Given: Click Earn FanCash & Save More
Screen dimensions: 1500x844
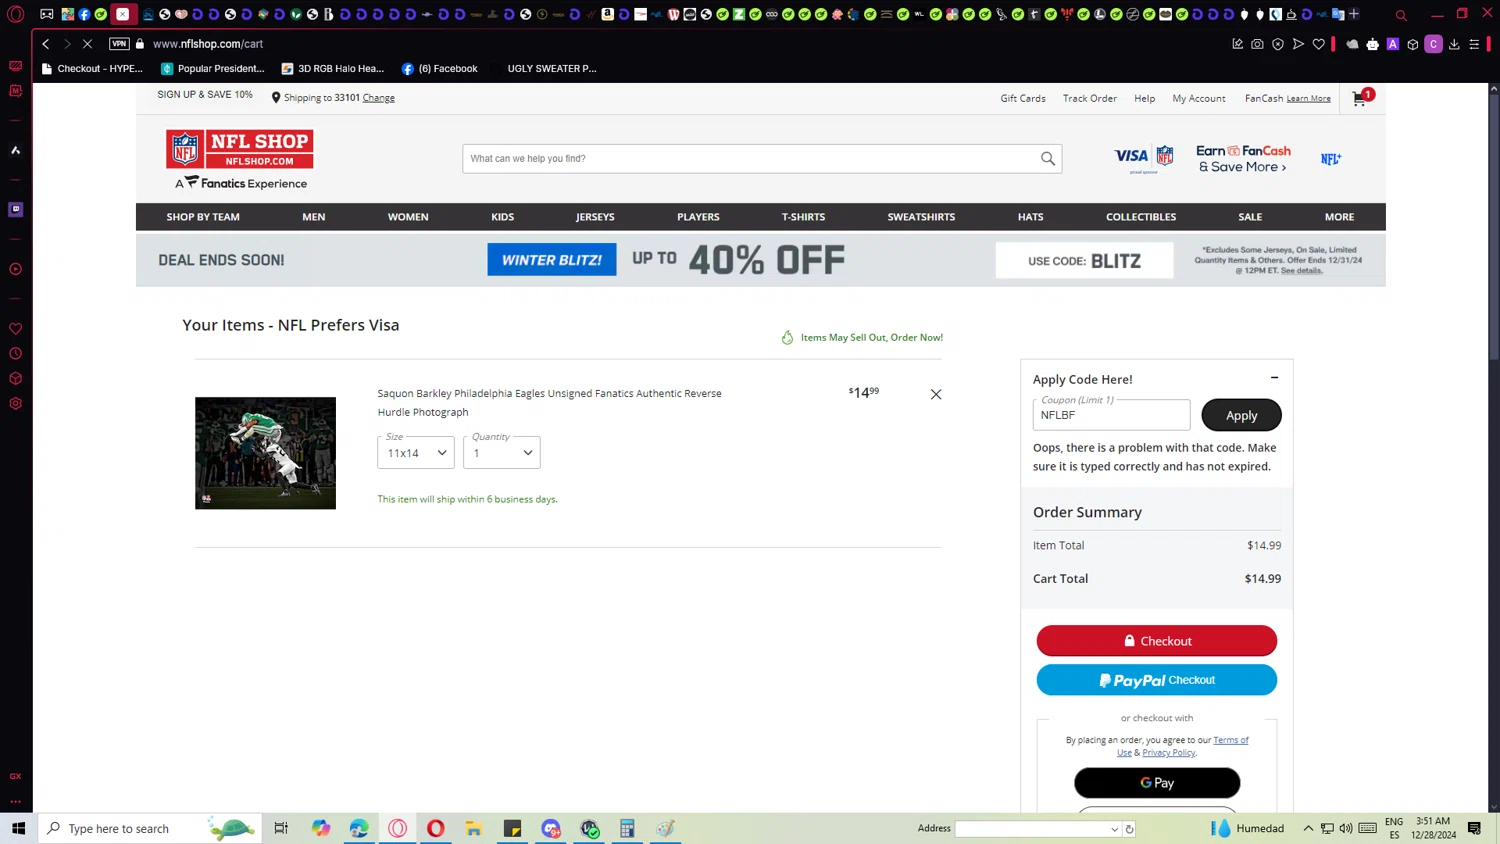Looking at the screenshot, I should coord(1243,159).
